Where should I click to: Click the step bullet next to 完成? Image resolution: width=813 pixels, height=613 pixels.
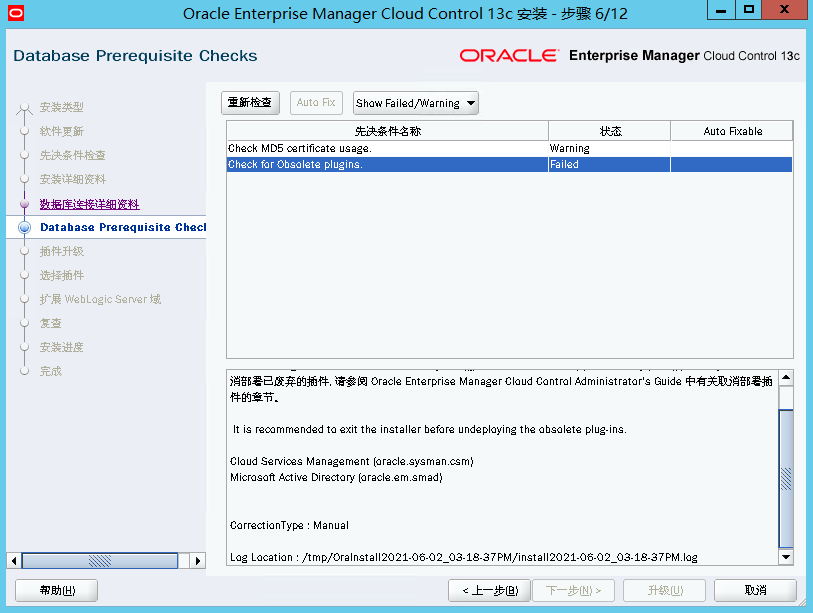click(x=22, y=370)
